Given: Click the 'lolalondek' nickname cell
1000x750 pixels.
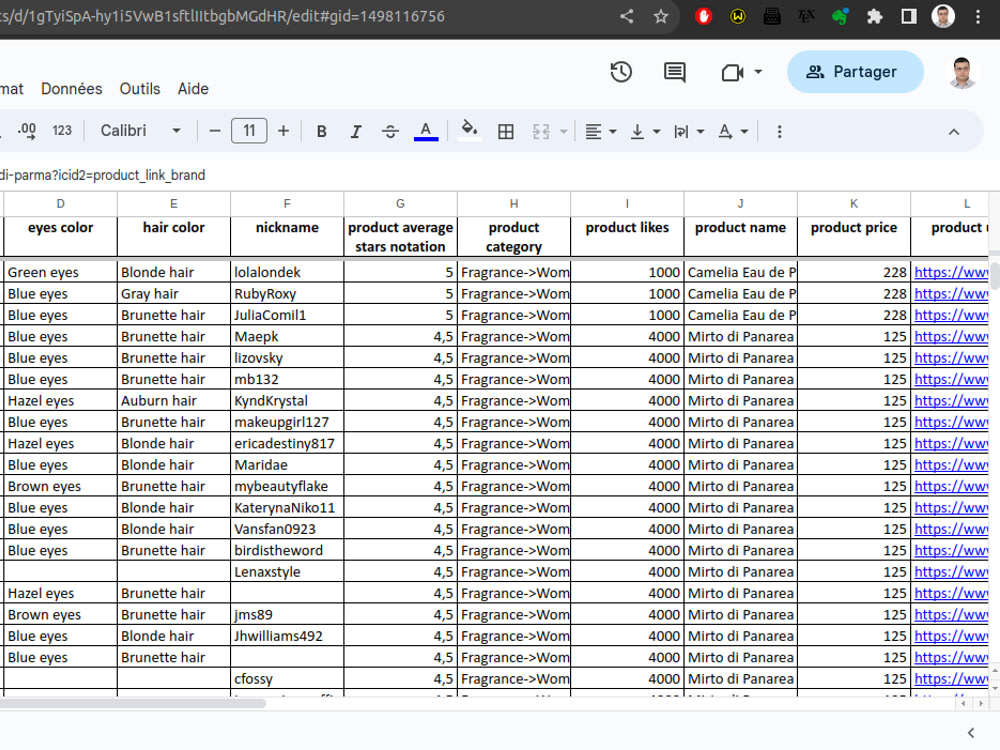Looking at the screenshot, I should (x=287, y=272).
